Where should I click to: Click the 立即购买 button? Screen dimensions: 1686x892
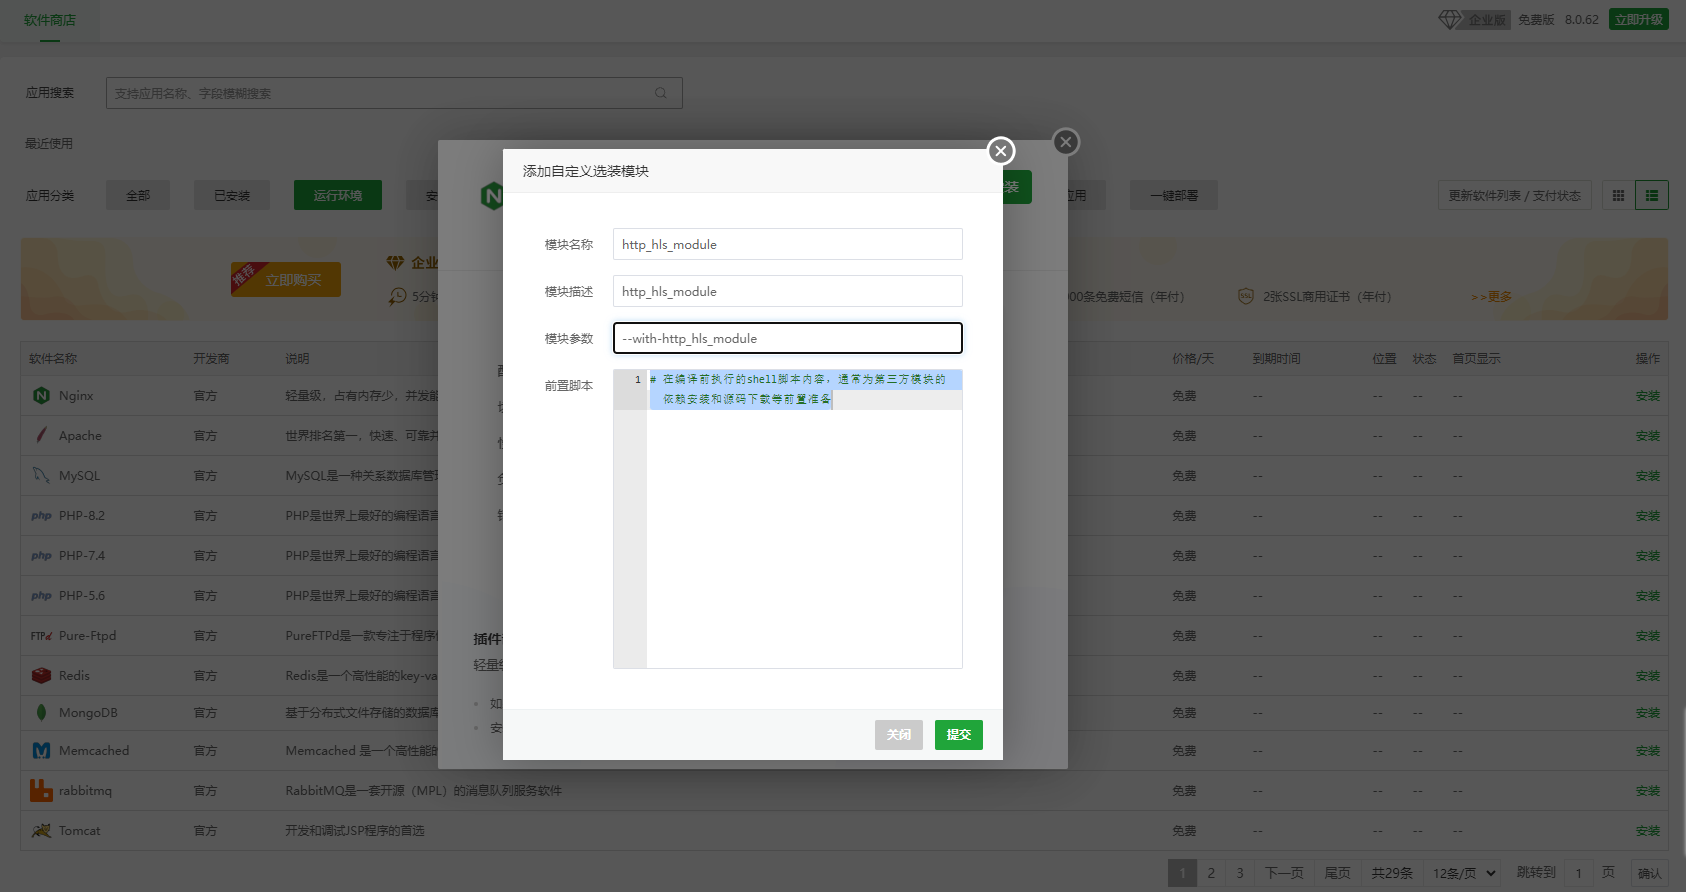point(286,279)
